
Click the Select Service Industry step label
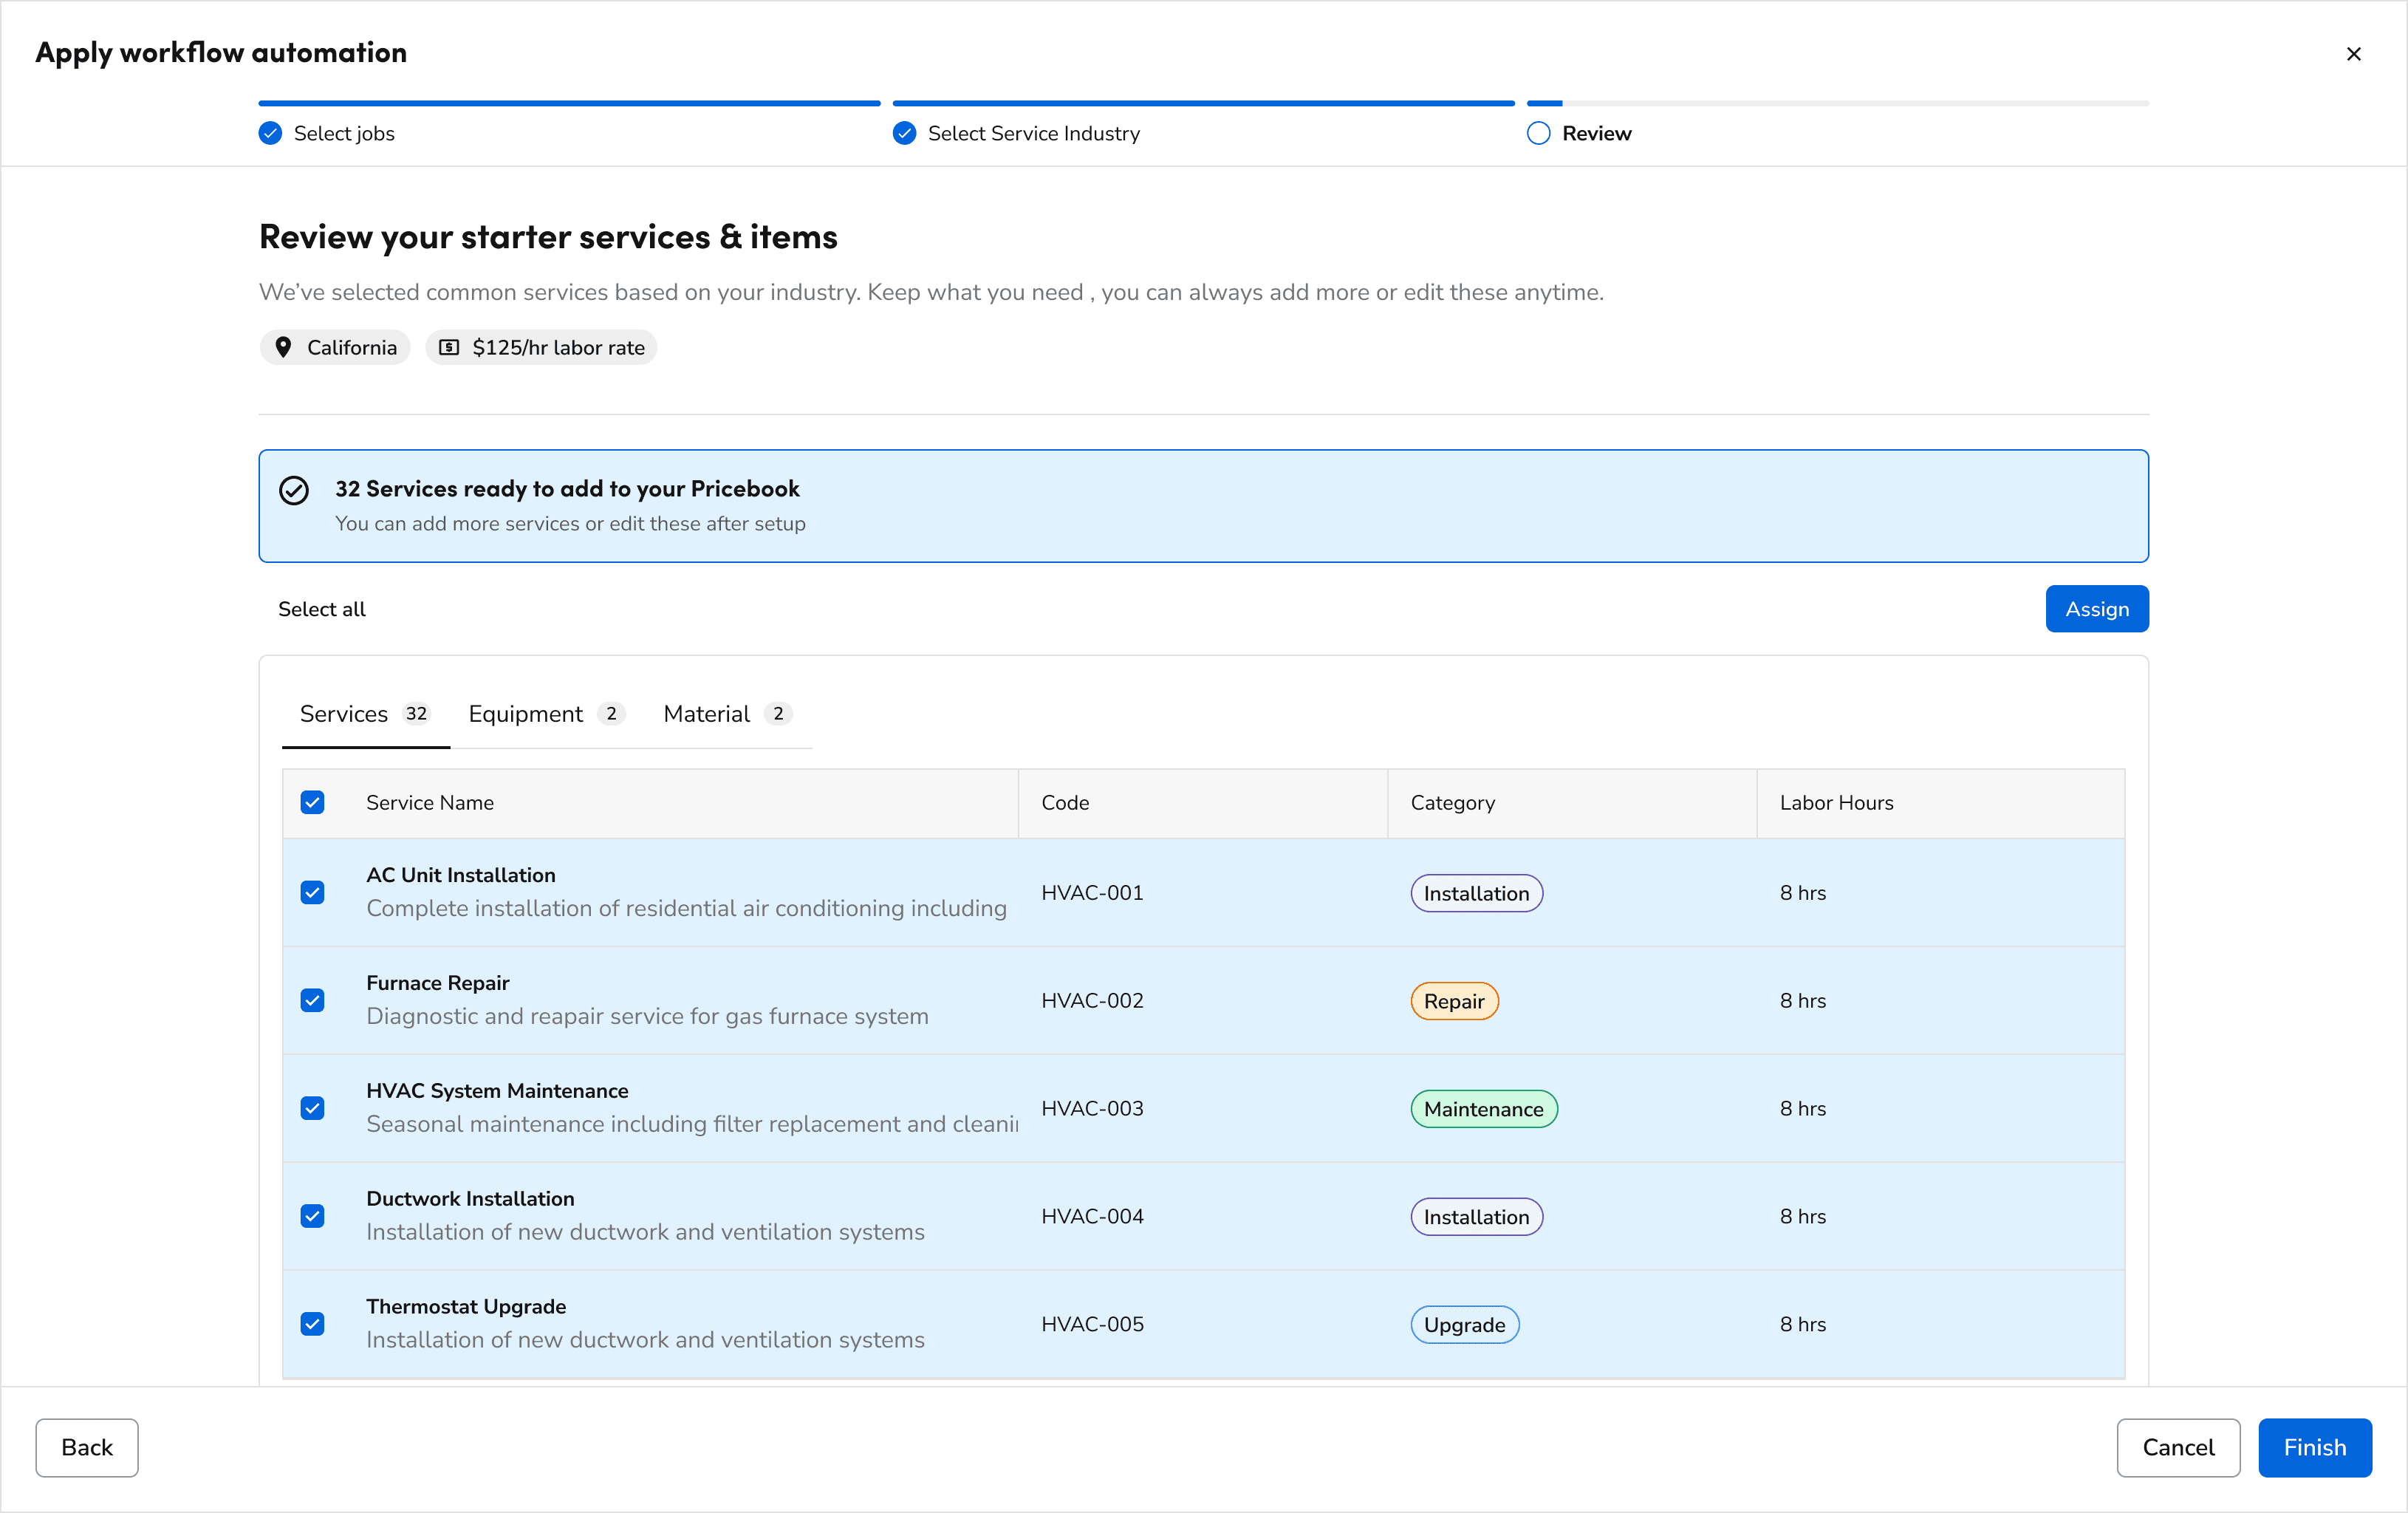[1034, 133]
